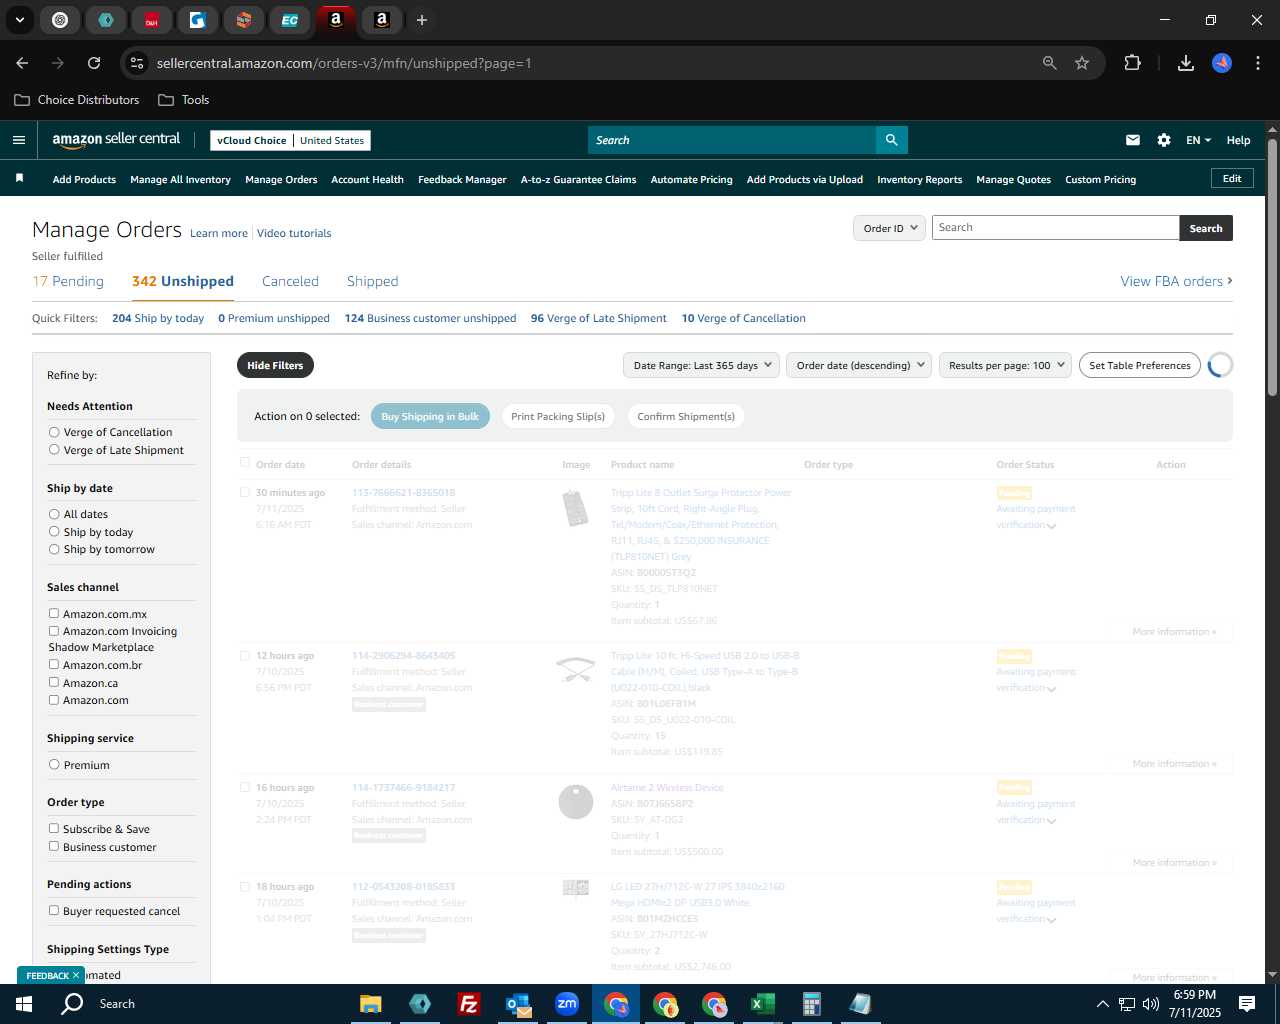The height and width of the screenshot is (1024, 1280).
Task: Open a new browser tab with plus icon
Action: (x=422, y=20)
